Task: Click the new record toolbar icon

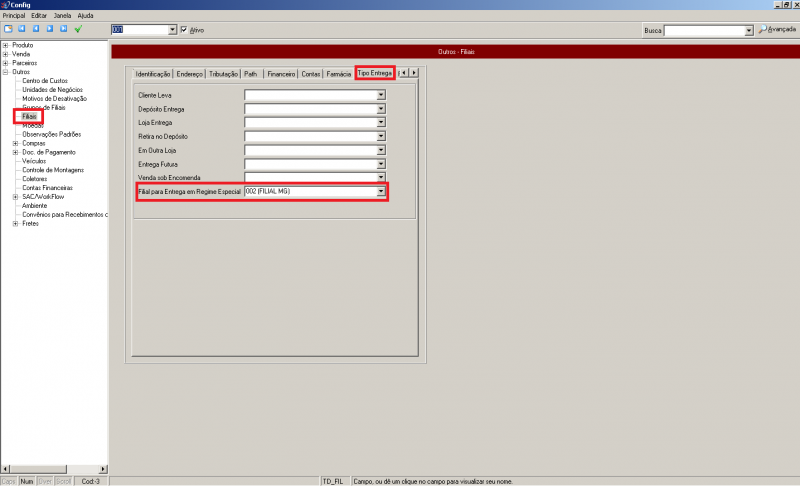Action: click(8, 30)
